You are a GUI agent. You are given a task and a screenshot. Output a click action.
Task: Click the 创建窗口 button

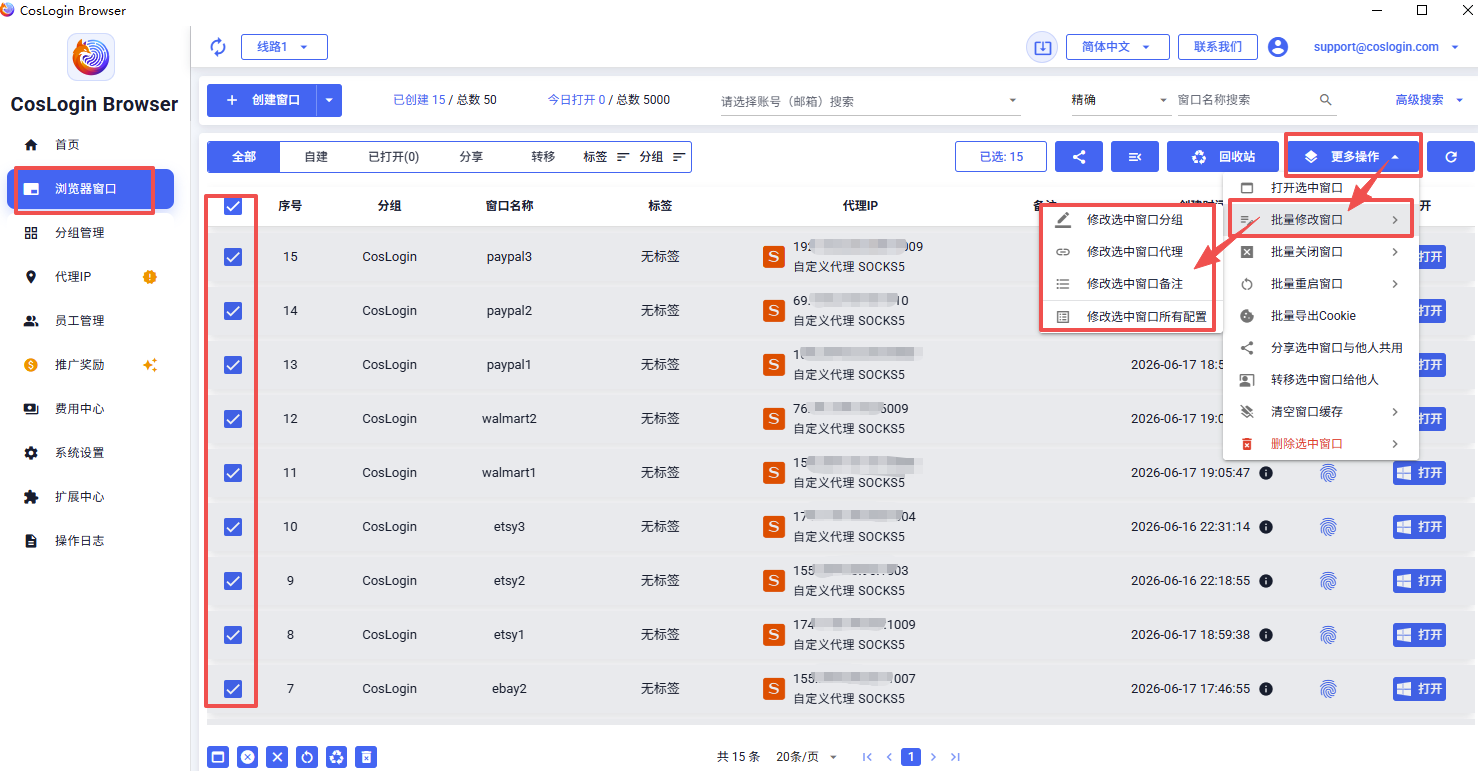tap(263, 100)
